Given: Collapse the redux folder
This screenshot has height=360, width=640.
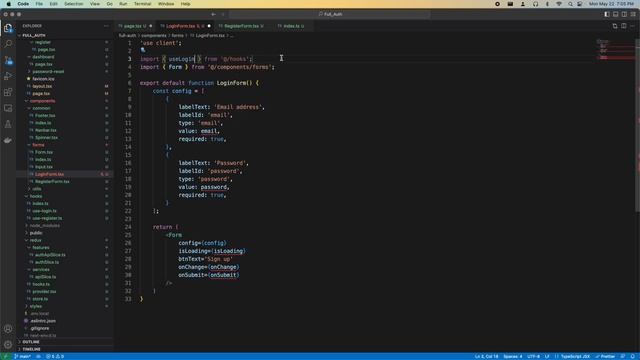Looking at the screenshot, I should (x=65, y=240).
